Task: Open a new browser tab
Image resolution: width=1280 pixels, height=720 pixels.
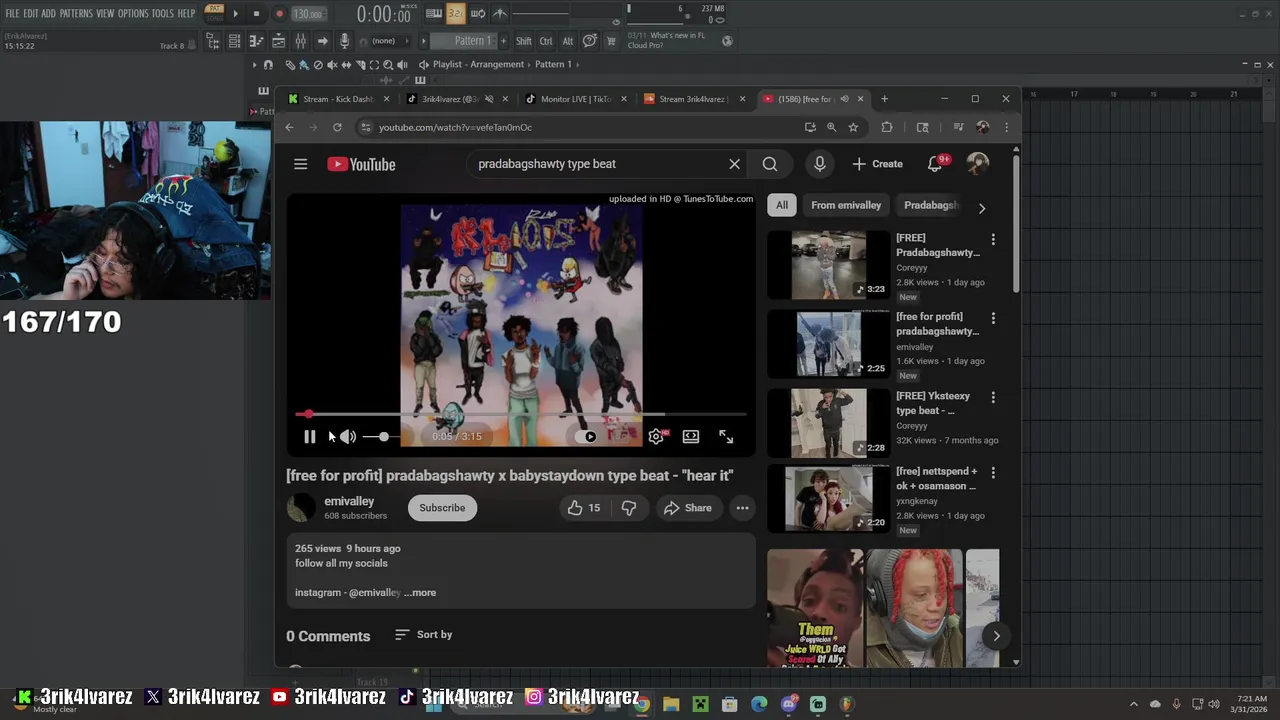Action: [884, 99]
